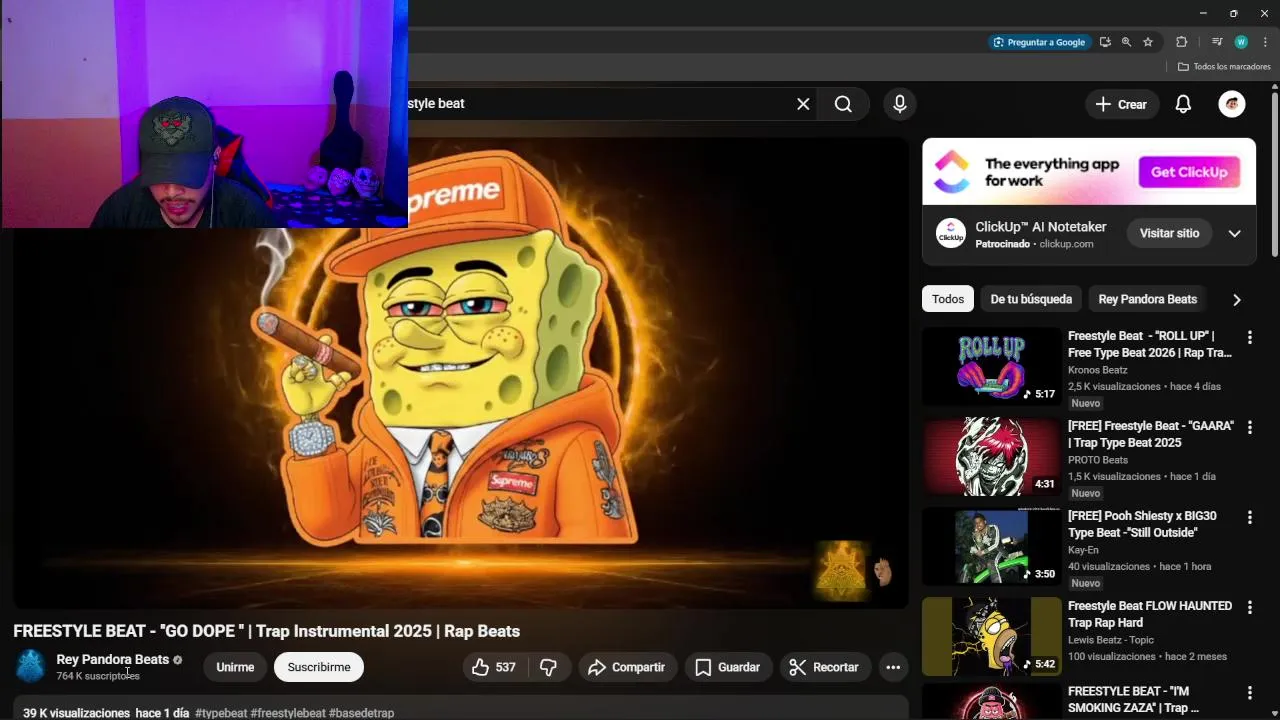The image size is (1280, 720).
Task: Like the video with thumbs up
Action: click(494, 667)
